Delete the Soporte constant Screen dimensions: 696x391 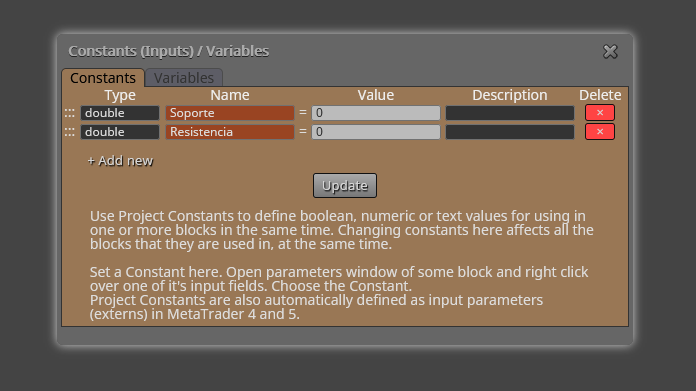tap(600, 113)
